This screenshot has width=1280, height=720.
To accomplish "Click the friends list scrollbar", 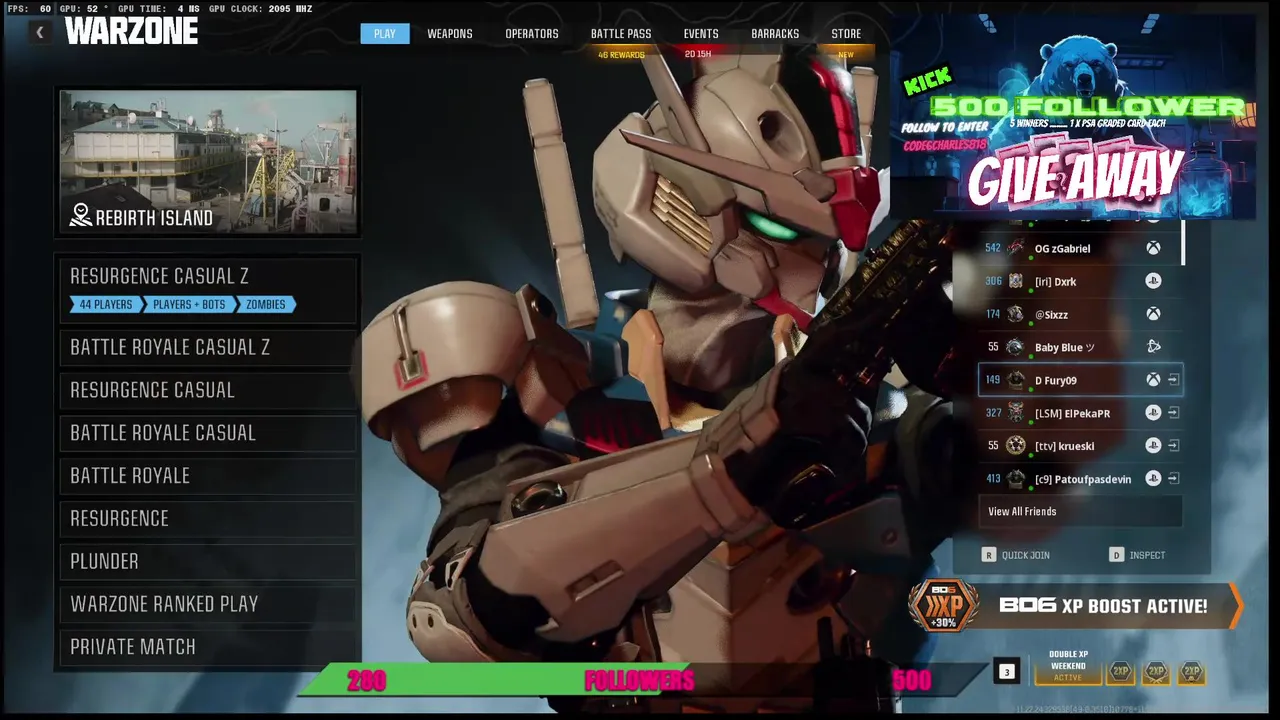I will tap(1184, 245).
